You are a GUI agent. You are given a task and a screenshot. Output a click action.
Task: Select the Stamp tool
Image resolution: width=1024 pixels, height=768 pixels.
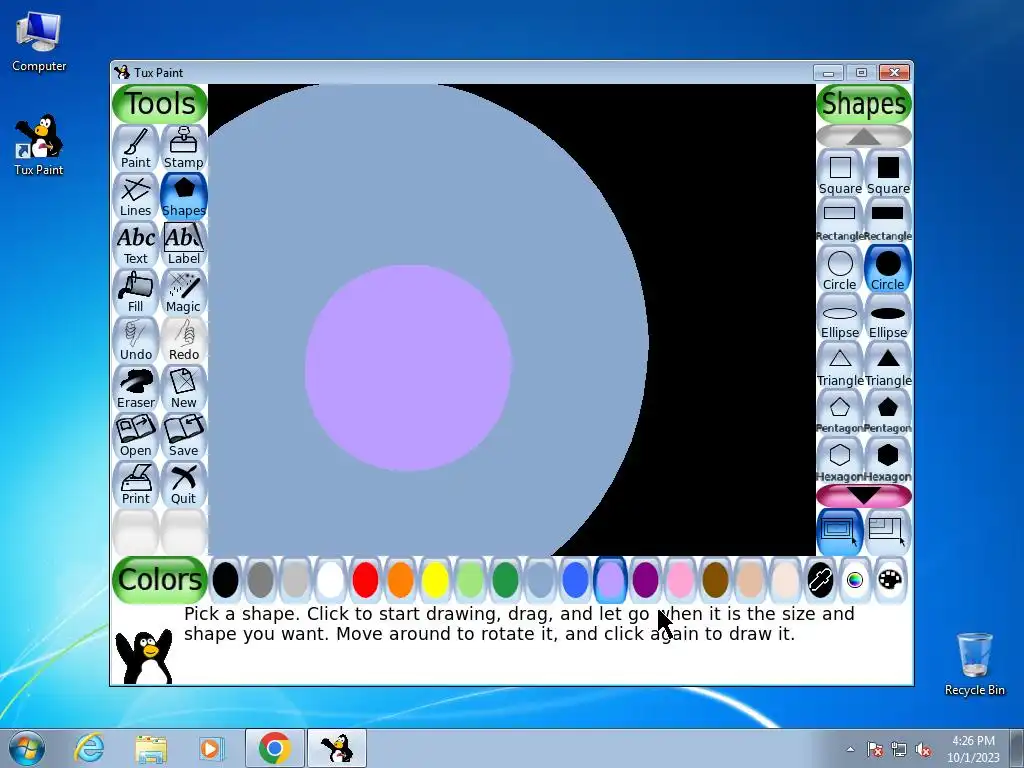point(184,148)
